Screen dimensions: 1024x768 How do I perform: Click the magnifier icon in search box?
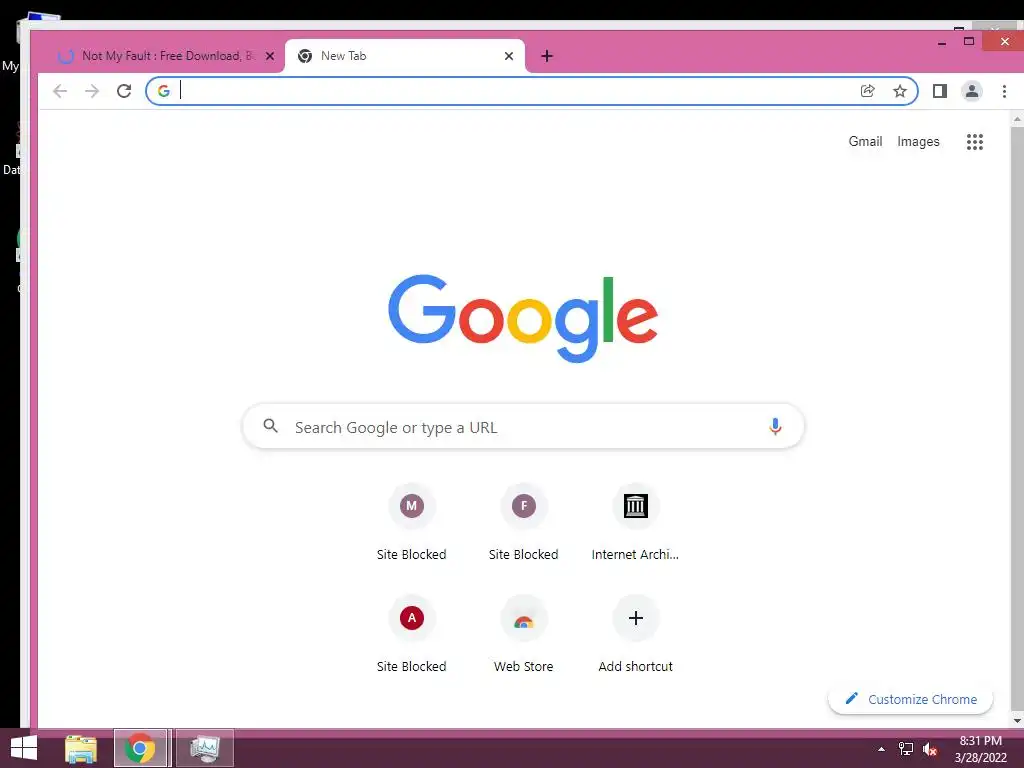pos(270,426)
